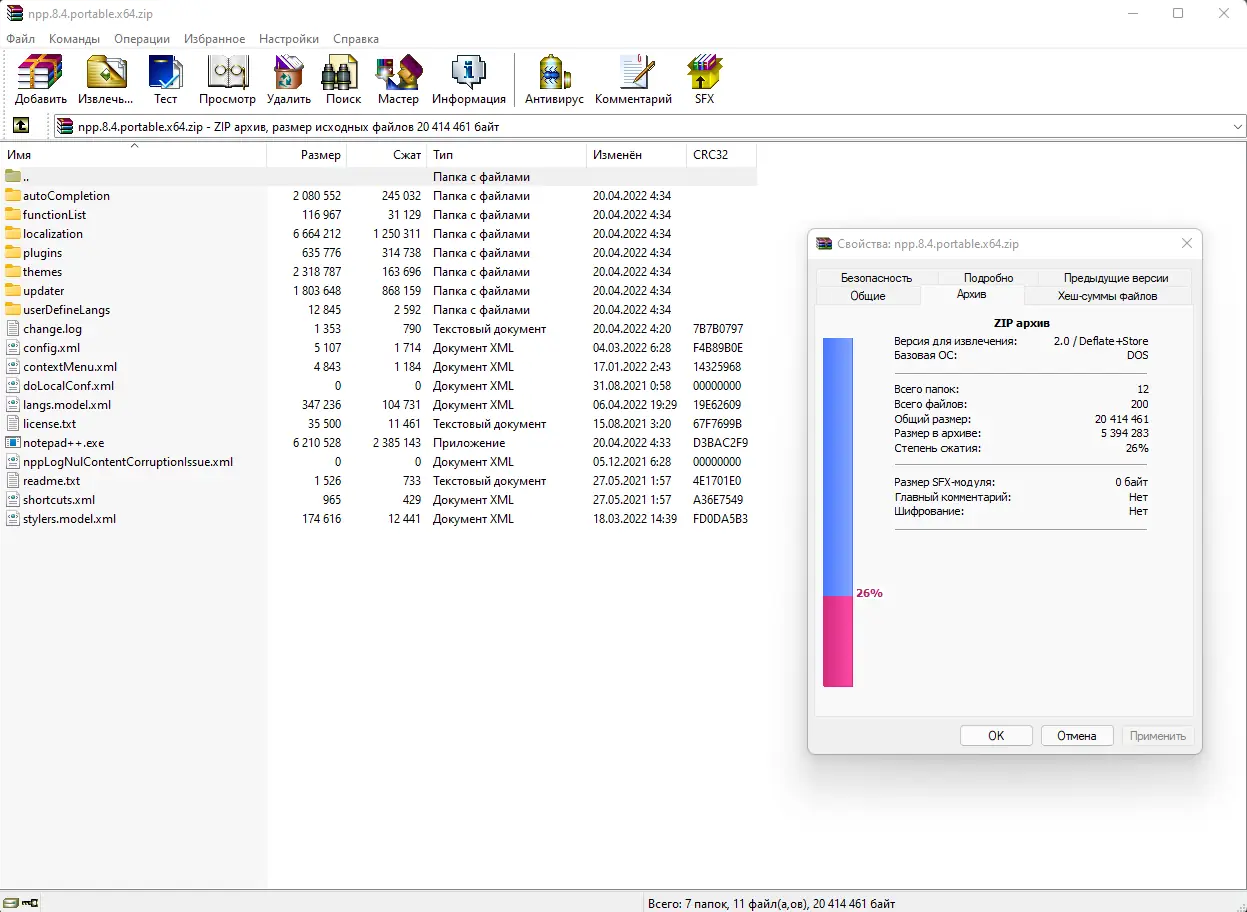Image resolution: width=1247 pixels, height=912 pixels.
Task: Select the langs.model.xml file name
Action: [67, 405]
